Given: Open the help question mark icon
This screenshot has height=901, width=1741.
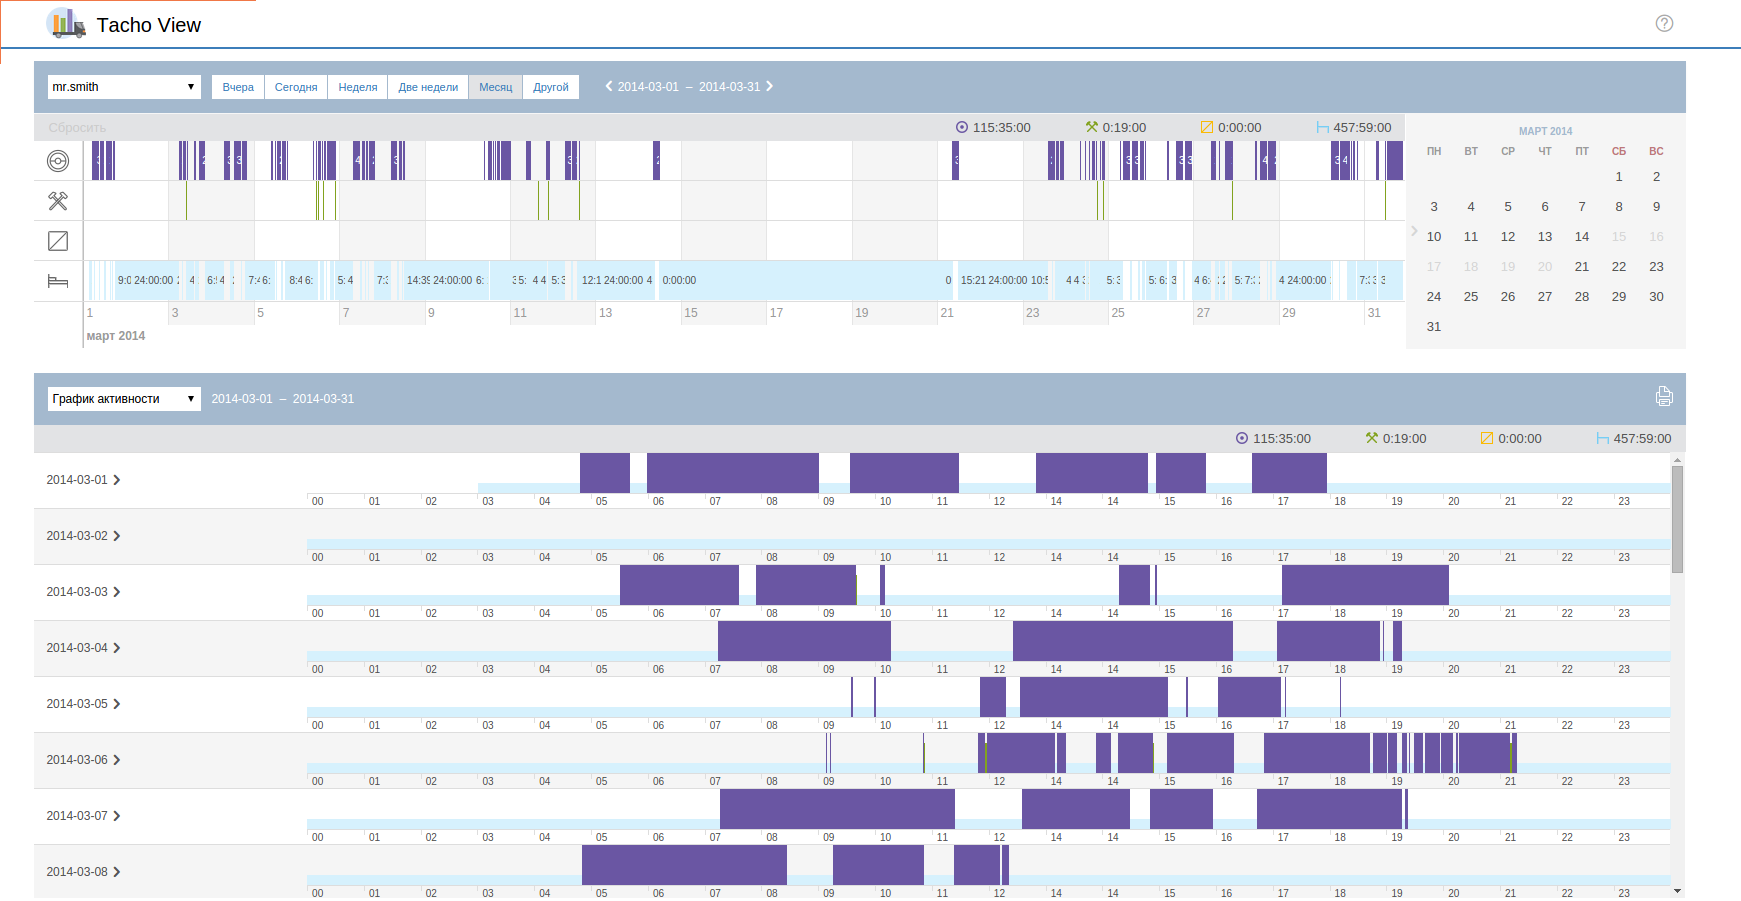Looking at the screenshot, I should (1664, 23).
